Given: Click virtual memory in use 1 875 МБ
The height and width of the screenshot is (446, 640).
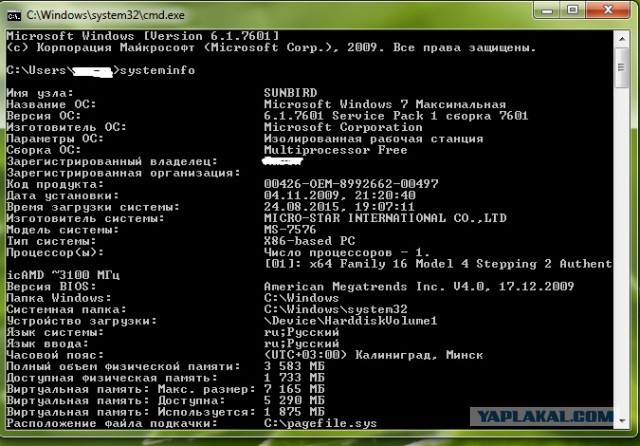Looking at the screenshot, I should point(294,412).
